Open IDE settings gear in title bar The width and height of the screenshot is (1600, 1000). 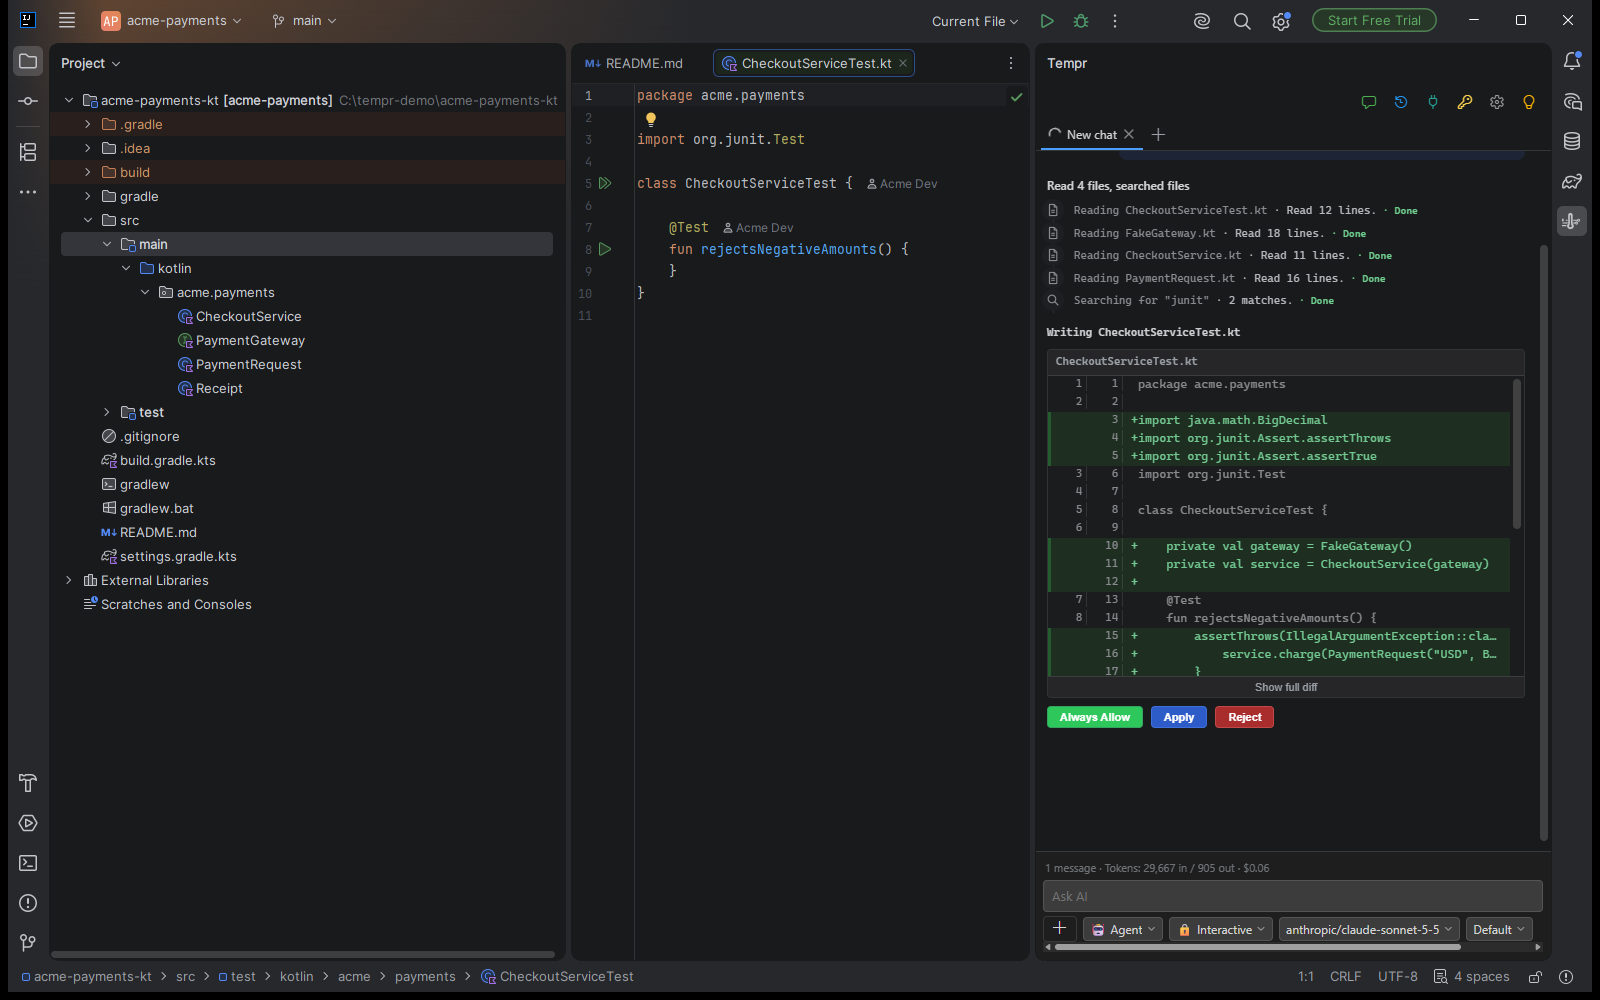[1281, 21]
